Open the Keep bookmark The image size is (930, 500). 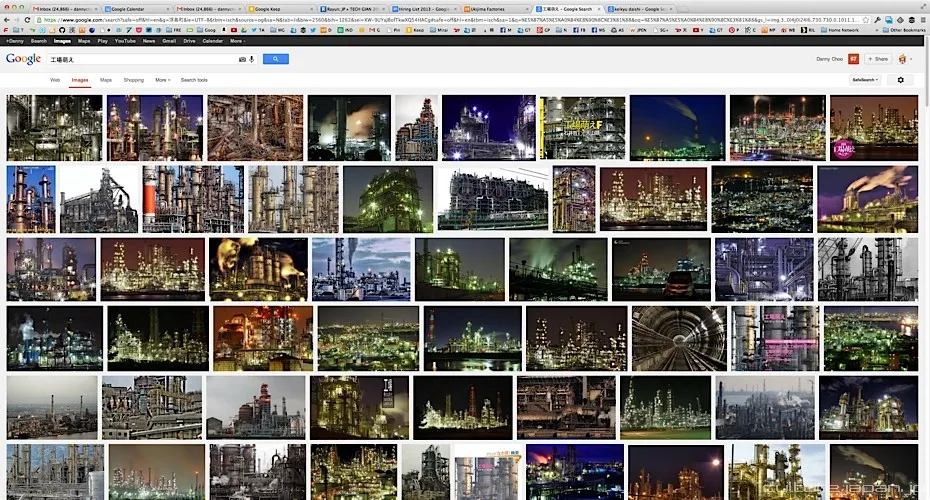click(415, 30)
